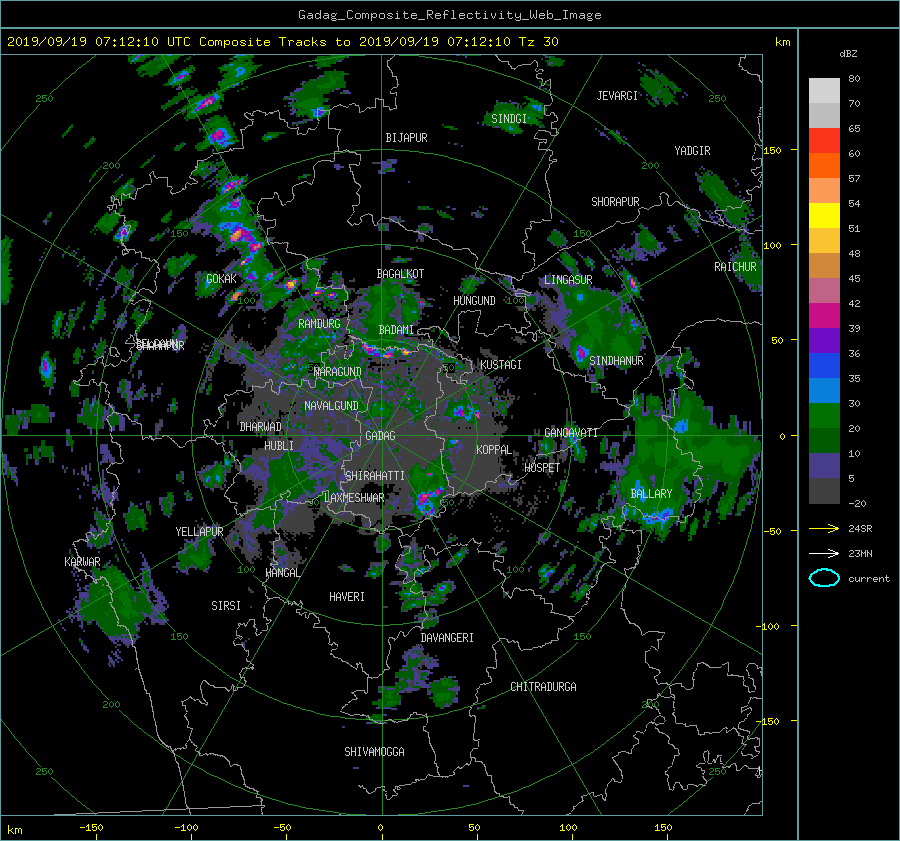The height and width of the screenshot is (841, 900).
Task: Click the HOSPET city label
Action: (x=542, y=468)
